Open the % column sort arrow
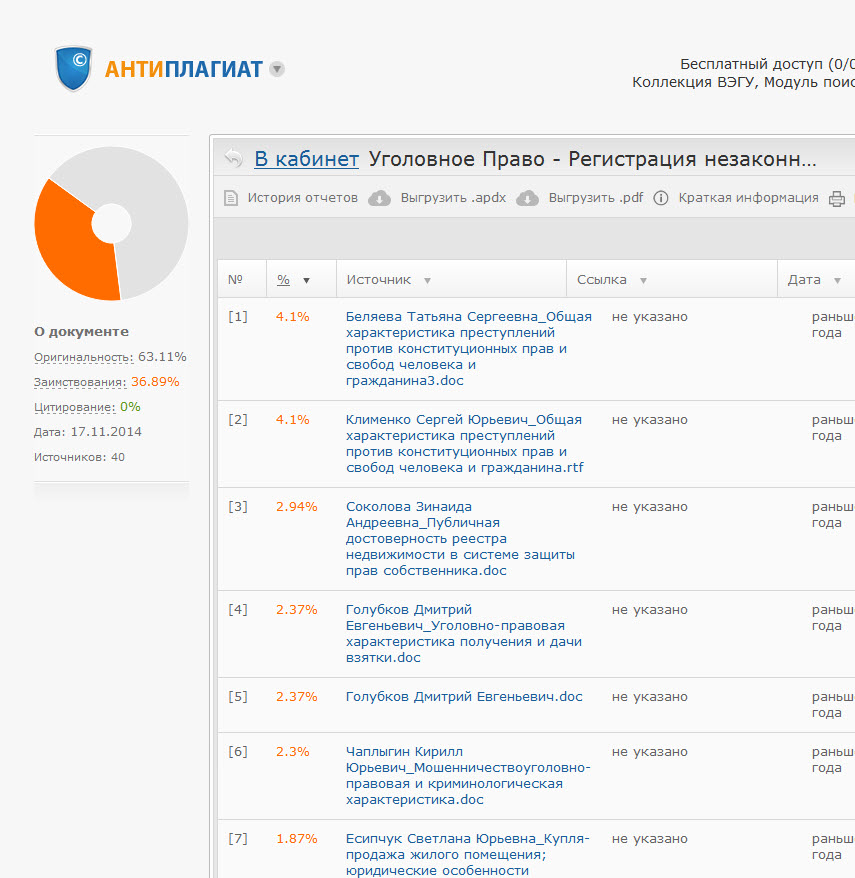Image resolution: width=855 pixels, height=878 pixels. [306, 281]
